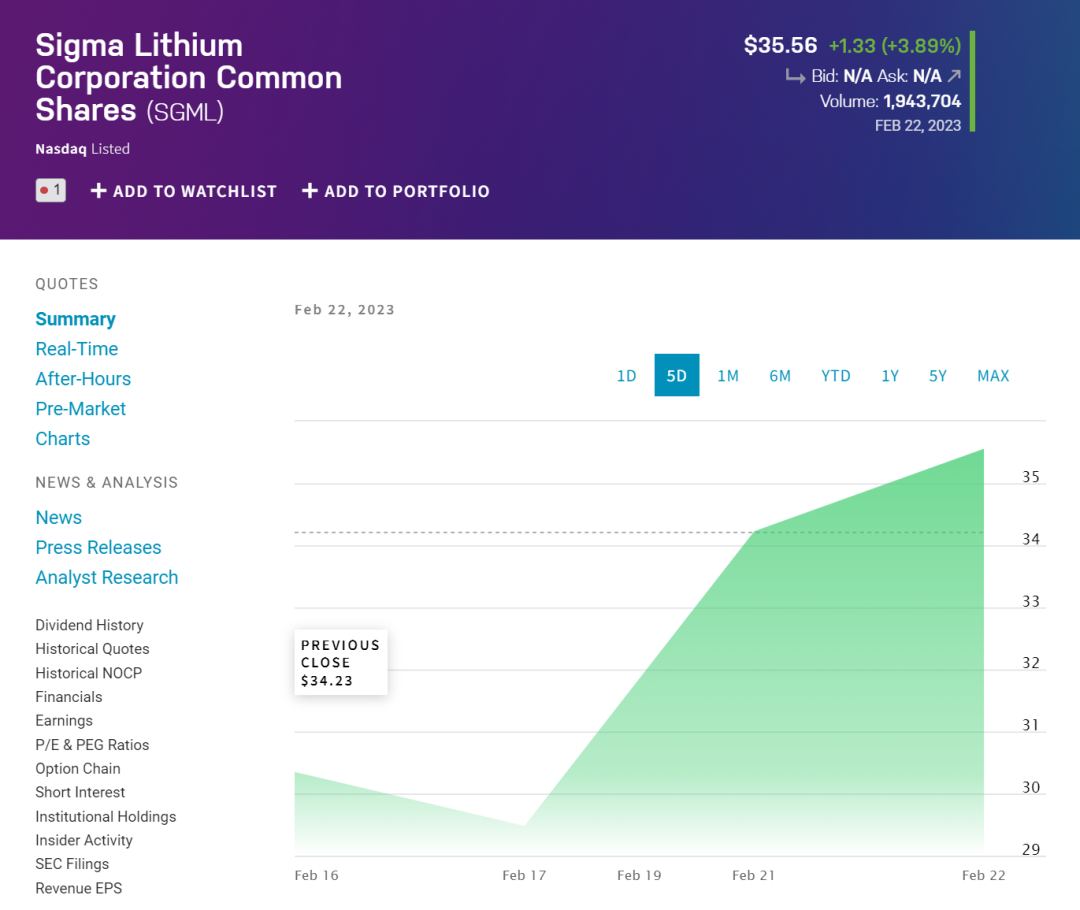The height and width of the screenshot is (910, 1080).
Task: Show the MAX chart range
Action: tap(993, 376)
